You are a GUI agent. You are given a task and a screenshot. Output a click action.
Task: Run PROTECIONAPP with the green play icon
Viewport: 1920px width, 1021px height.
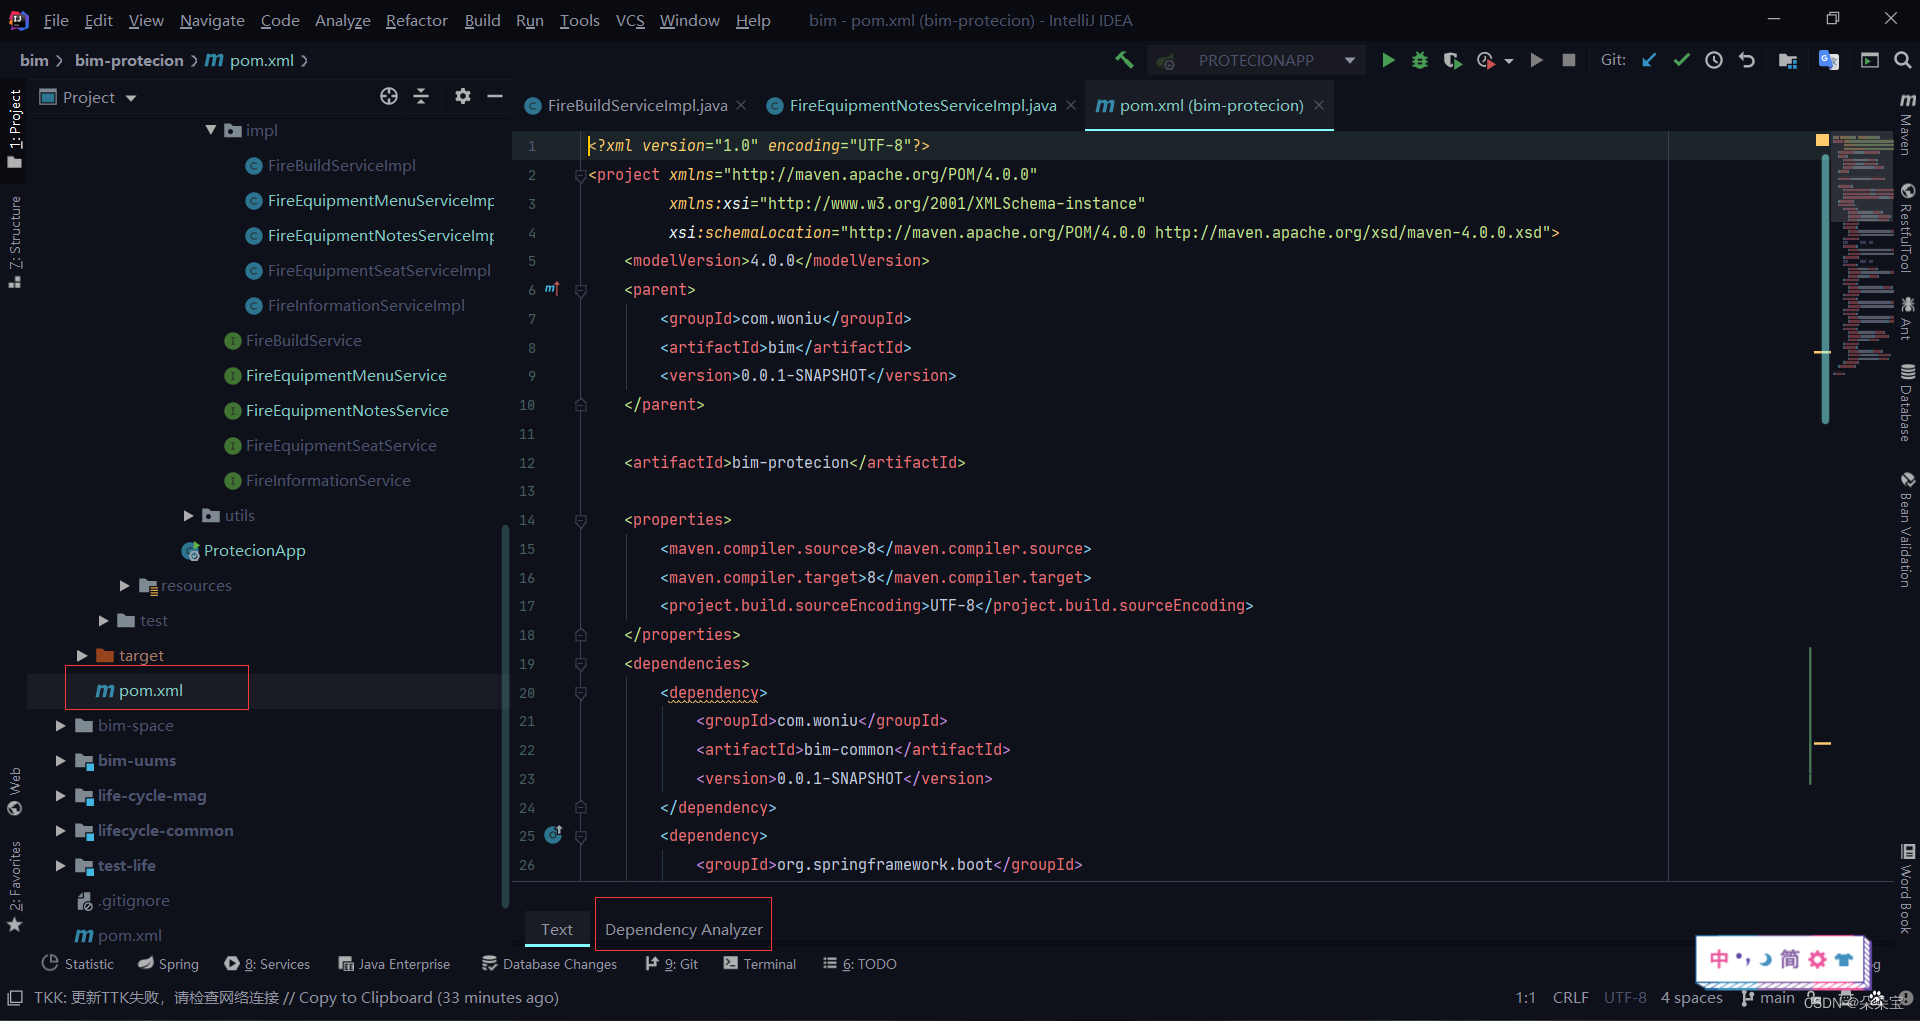pos(1388,60)
